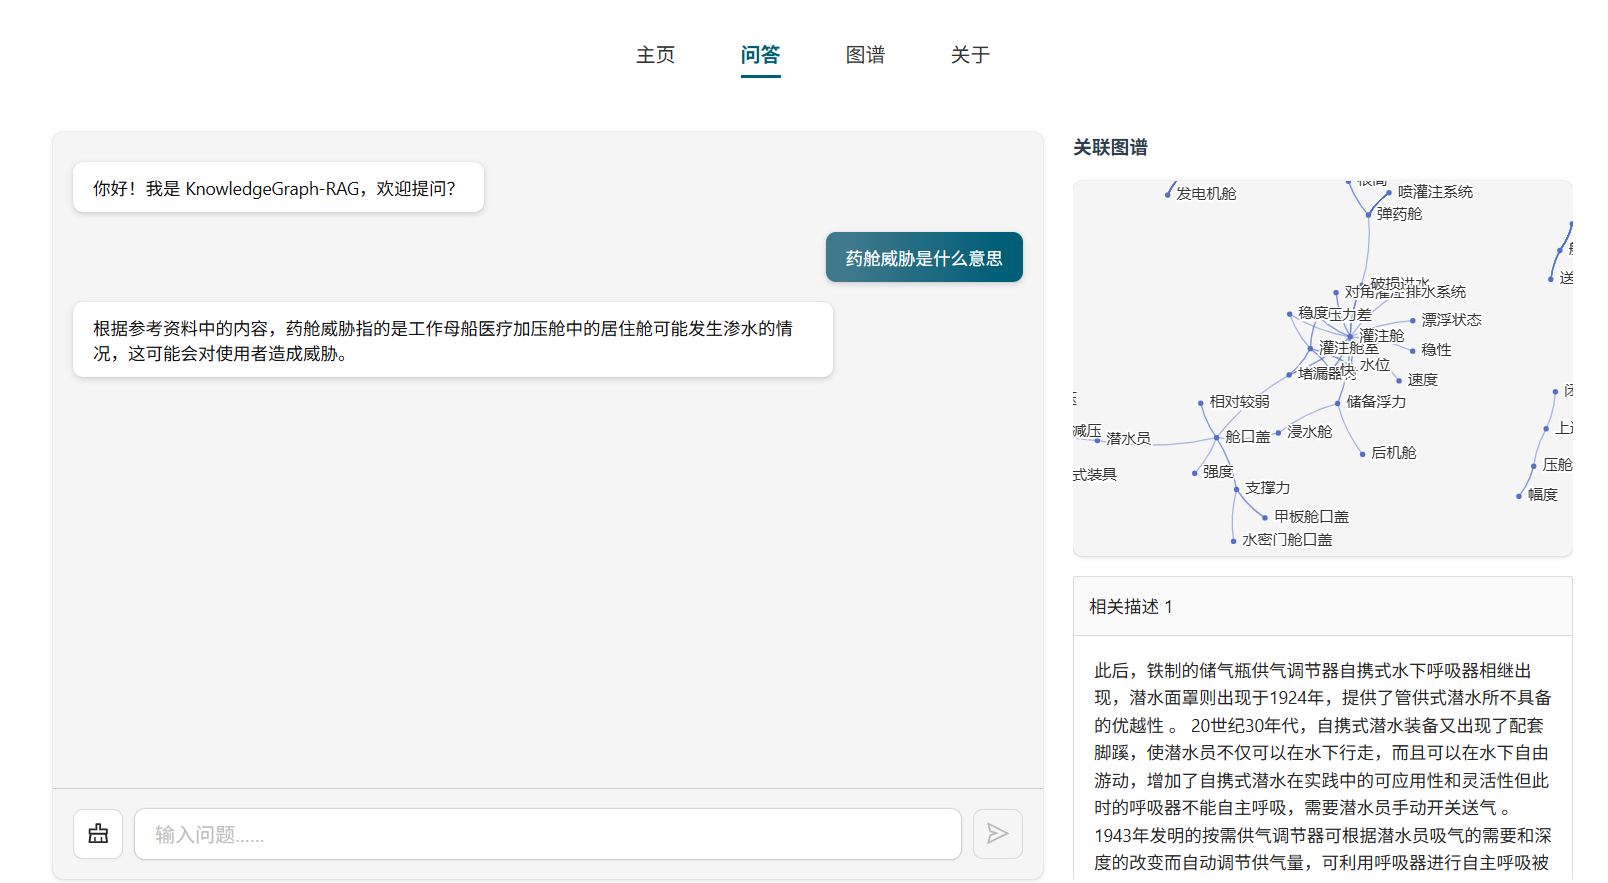Select the 支撑力 graph node
The width and height of the screenshot is (1608, 883).
click(x=1237, y=489)
